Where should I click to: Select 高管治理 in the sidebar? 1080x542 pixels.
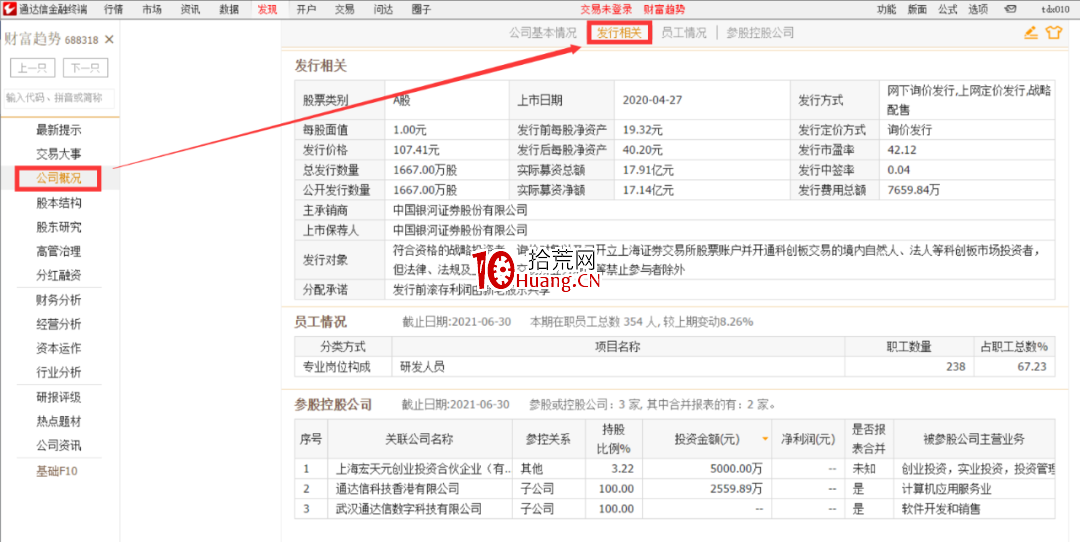click(x=59, y=251)
